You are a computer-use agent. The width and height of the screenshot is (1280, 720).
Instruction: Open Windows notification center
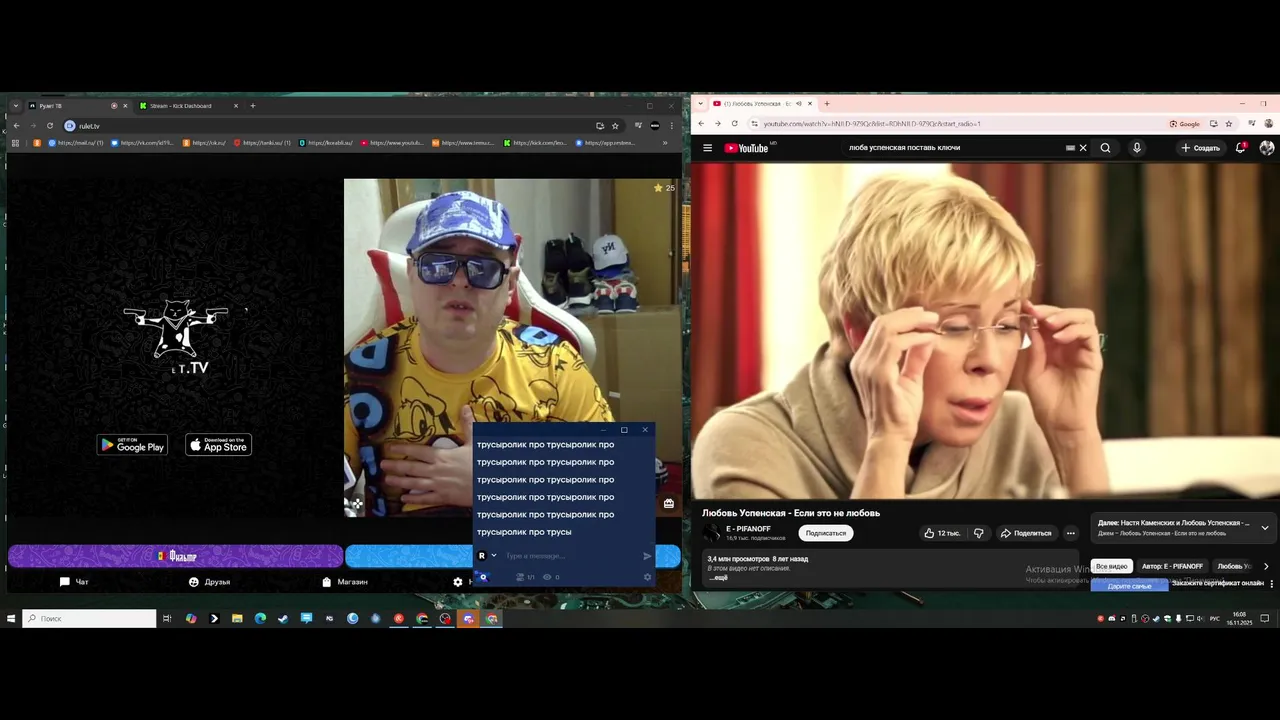coord(1264,618)
